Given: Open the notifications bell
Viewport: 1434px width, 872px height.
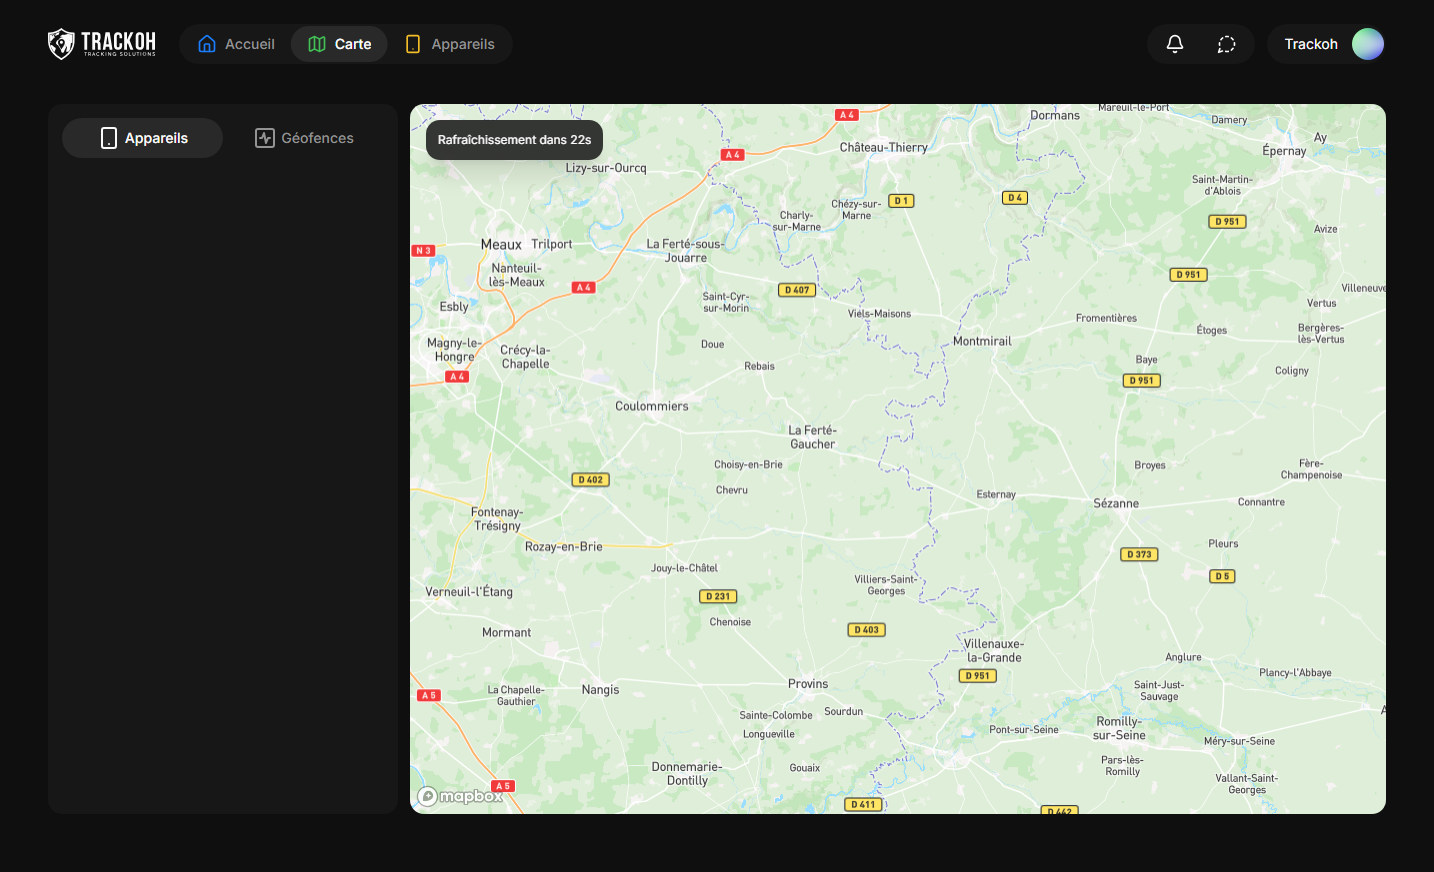Looking at the screenshot, I should coord(1175,44).
